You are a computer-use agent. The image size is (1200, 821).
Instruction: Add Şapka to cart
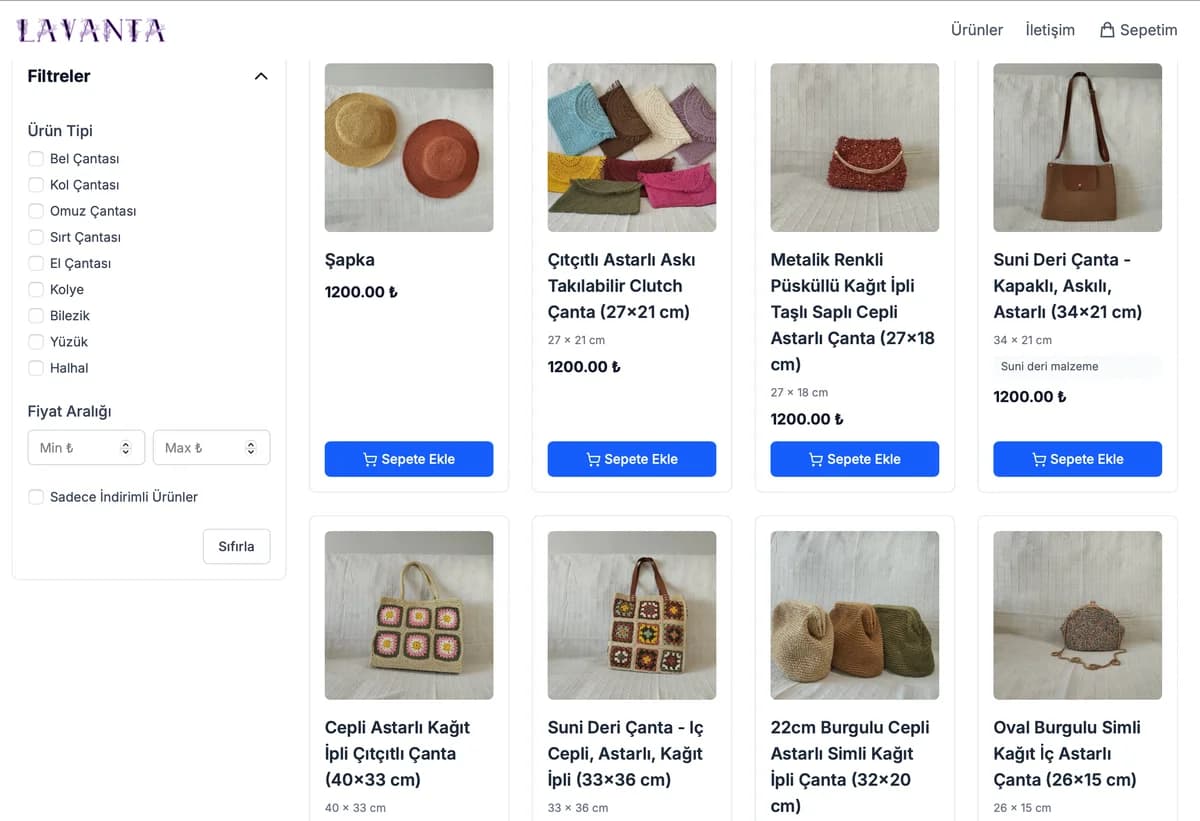click(x=409, y=459)
